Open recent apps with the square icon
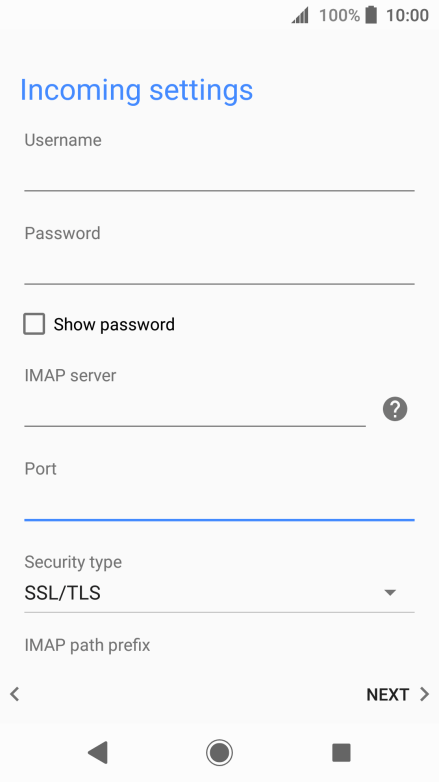 (341, 752)
